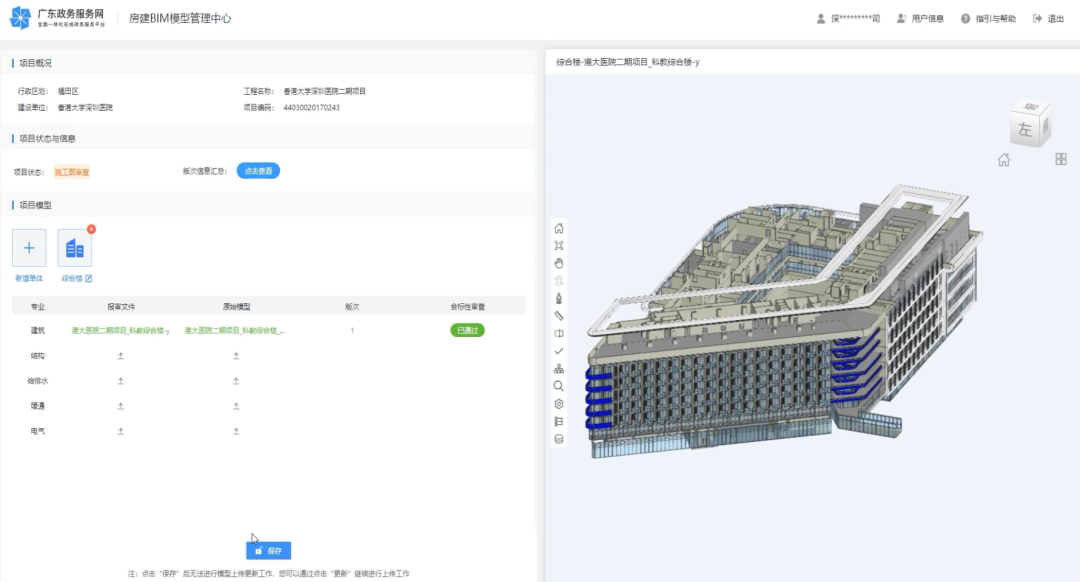Activate the first-person walk tool

coord(559,298)
